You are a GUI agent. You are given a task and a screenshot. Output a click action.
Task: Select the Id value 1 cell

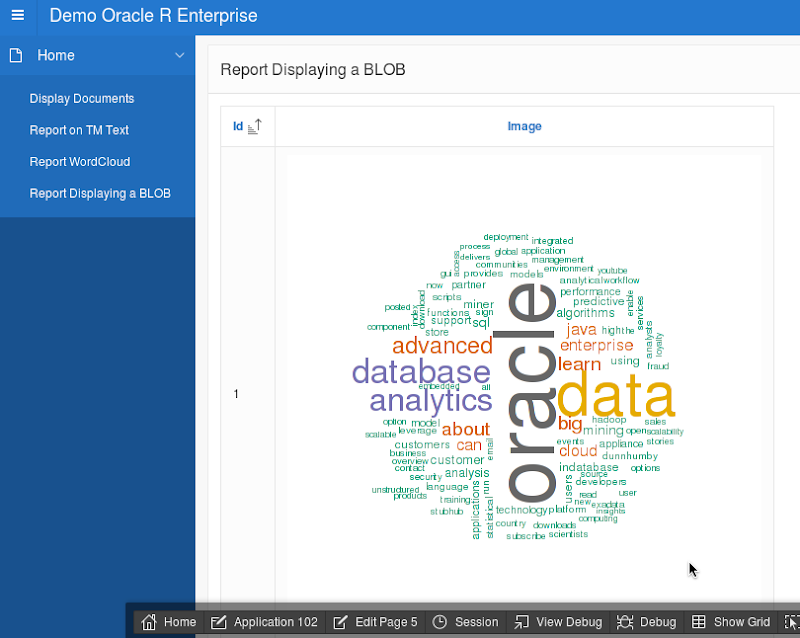coord(236,394)
